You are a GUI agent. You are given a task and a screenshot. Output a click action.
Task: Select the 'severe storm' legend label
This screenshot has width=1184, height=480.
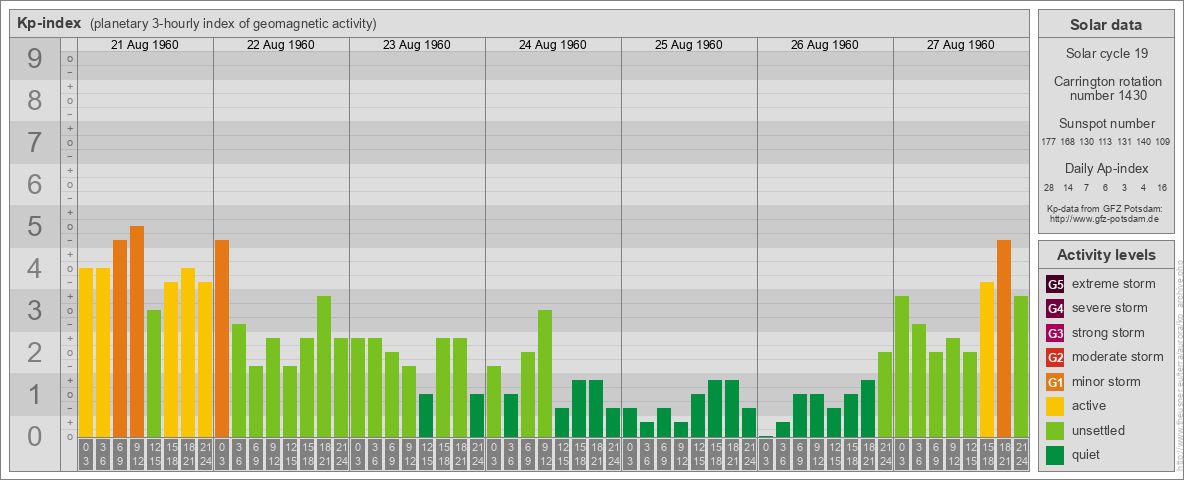(1110, 308)
